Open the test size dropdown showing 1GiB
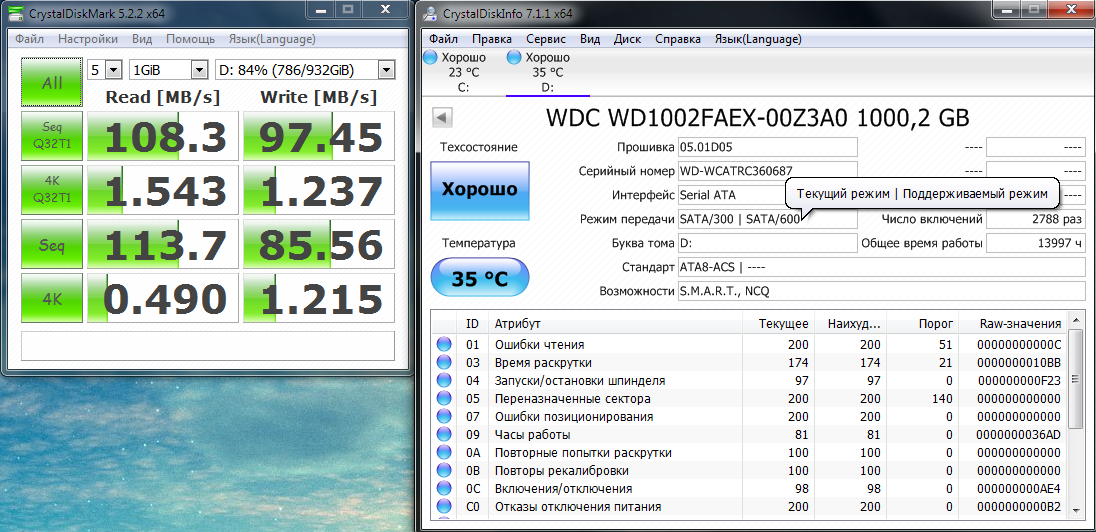1096x532 pixels. (169, 70)
